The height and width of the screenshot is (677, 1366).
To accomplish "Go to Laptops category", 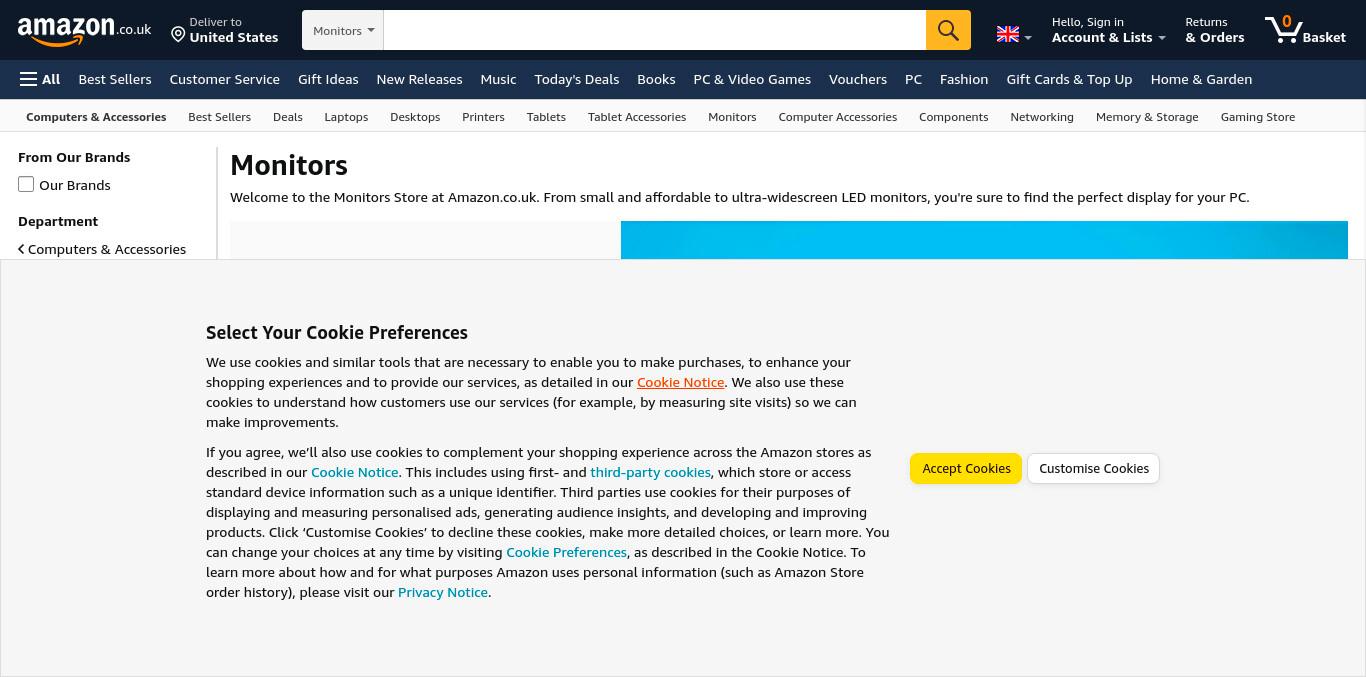I will tap(346, 117).
